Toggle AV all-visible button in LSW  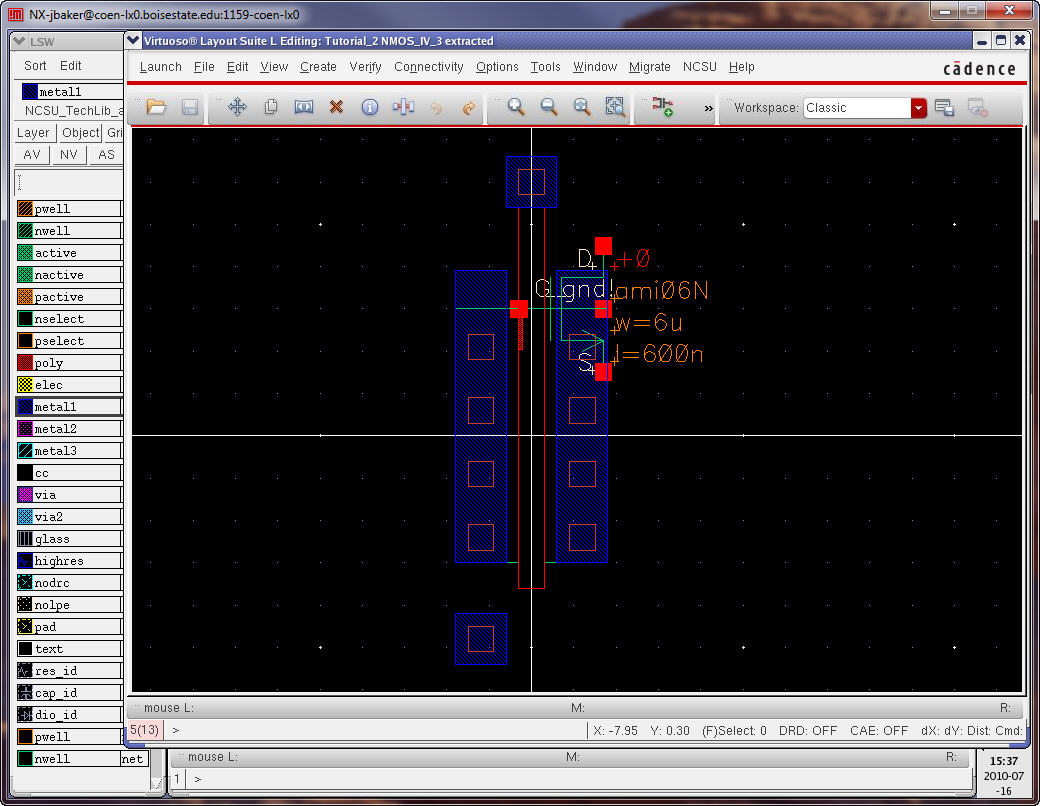(x=32, y=155)
